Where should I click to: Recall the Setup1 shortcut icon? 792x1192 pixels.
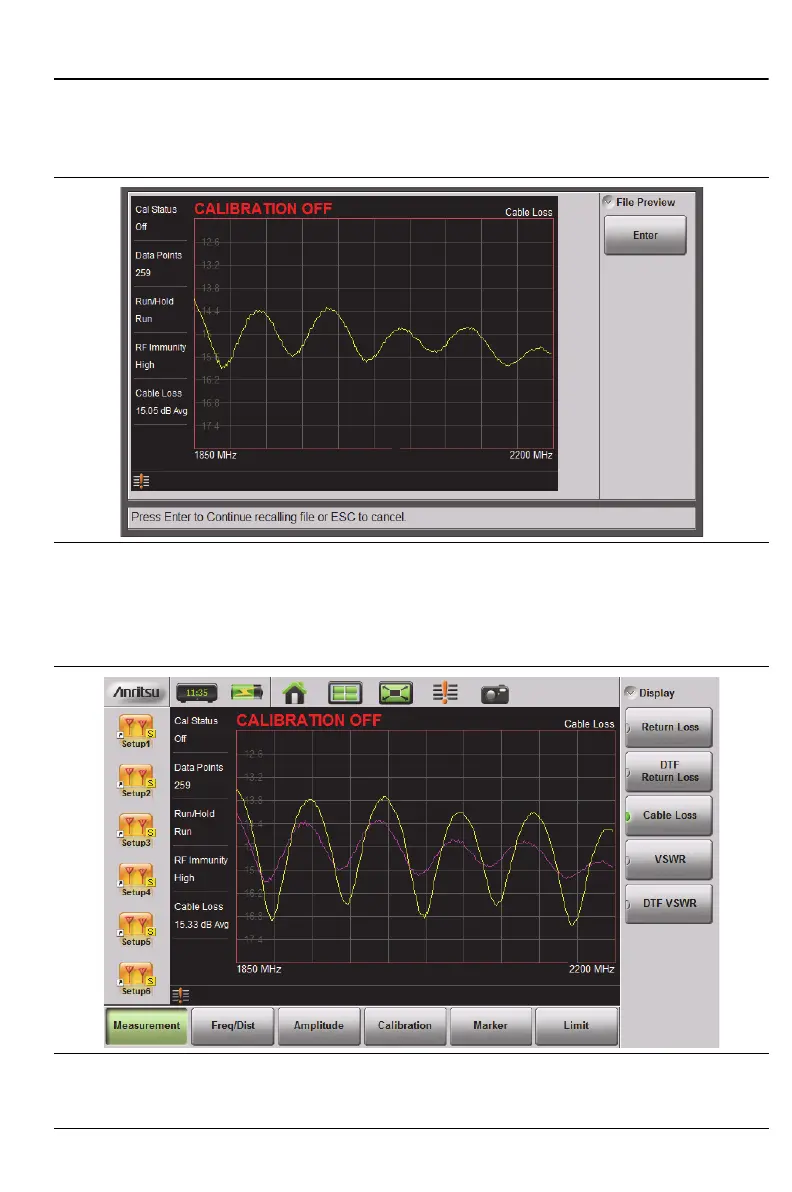(136, 731)
